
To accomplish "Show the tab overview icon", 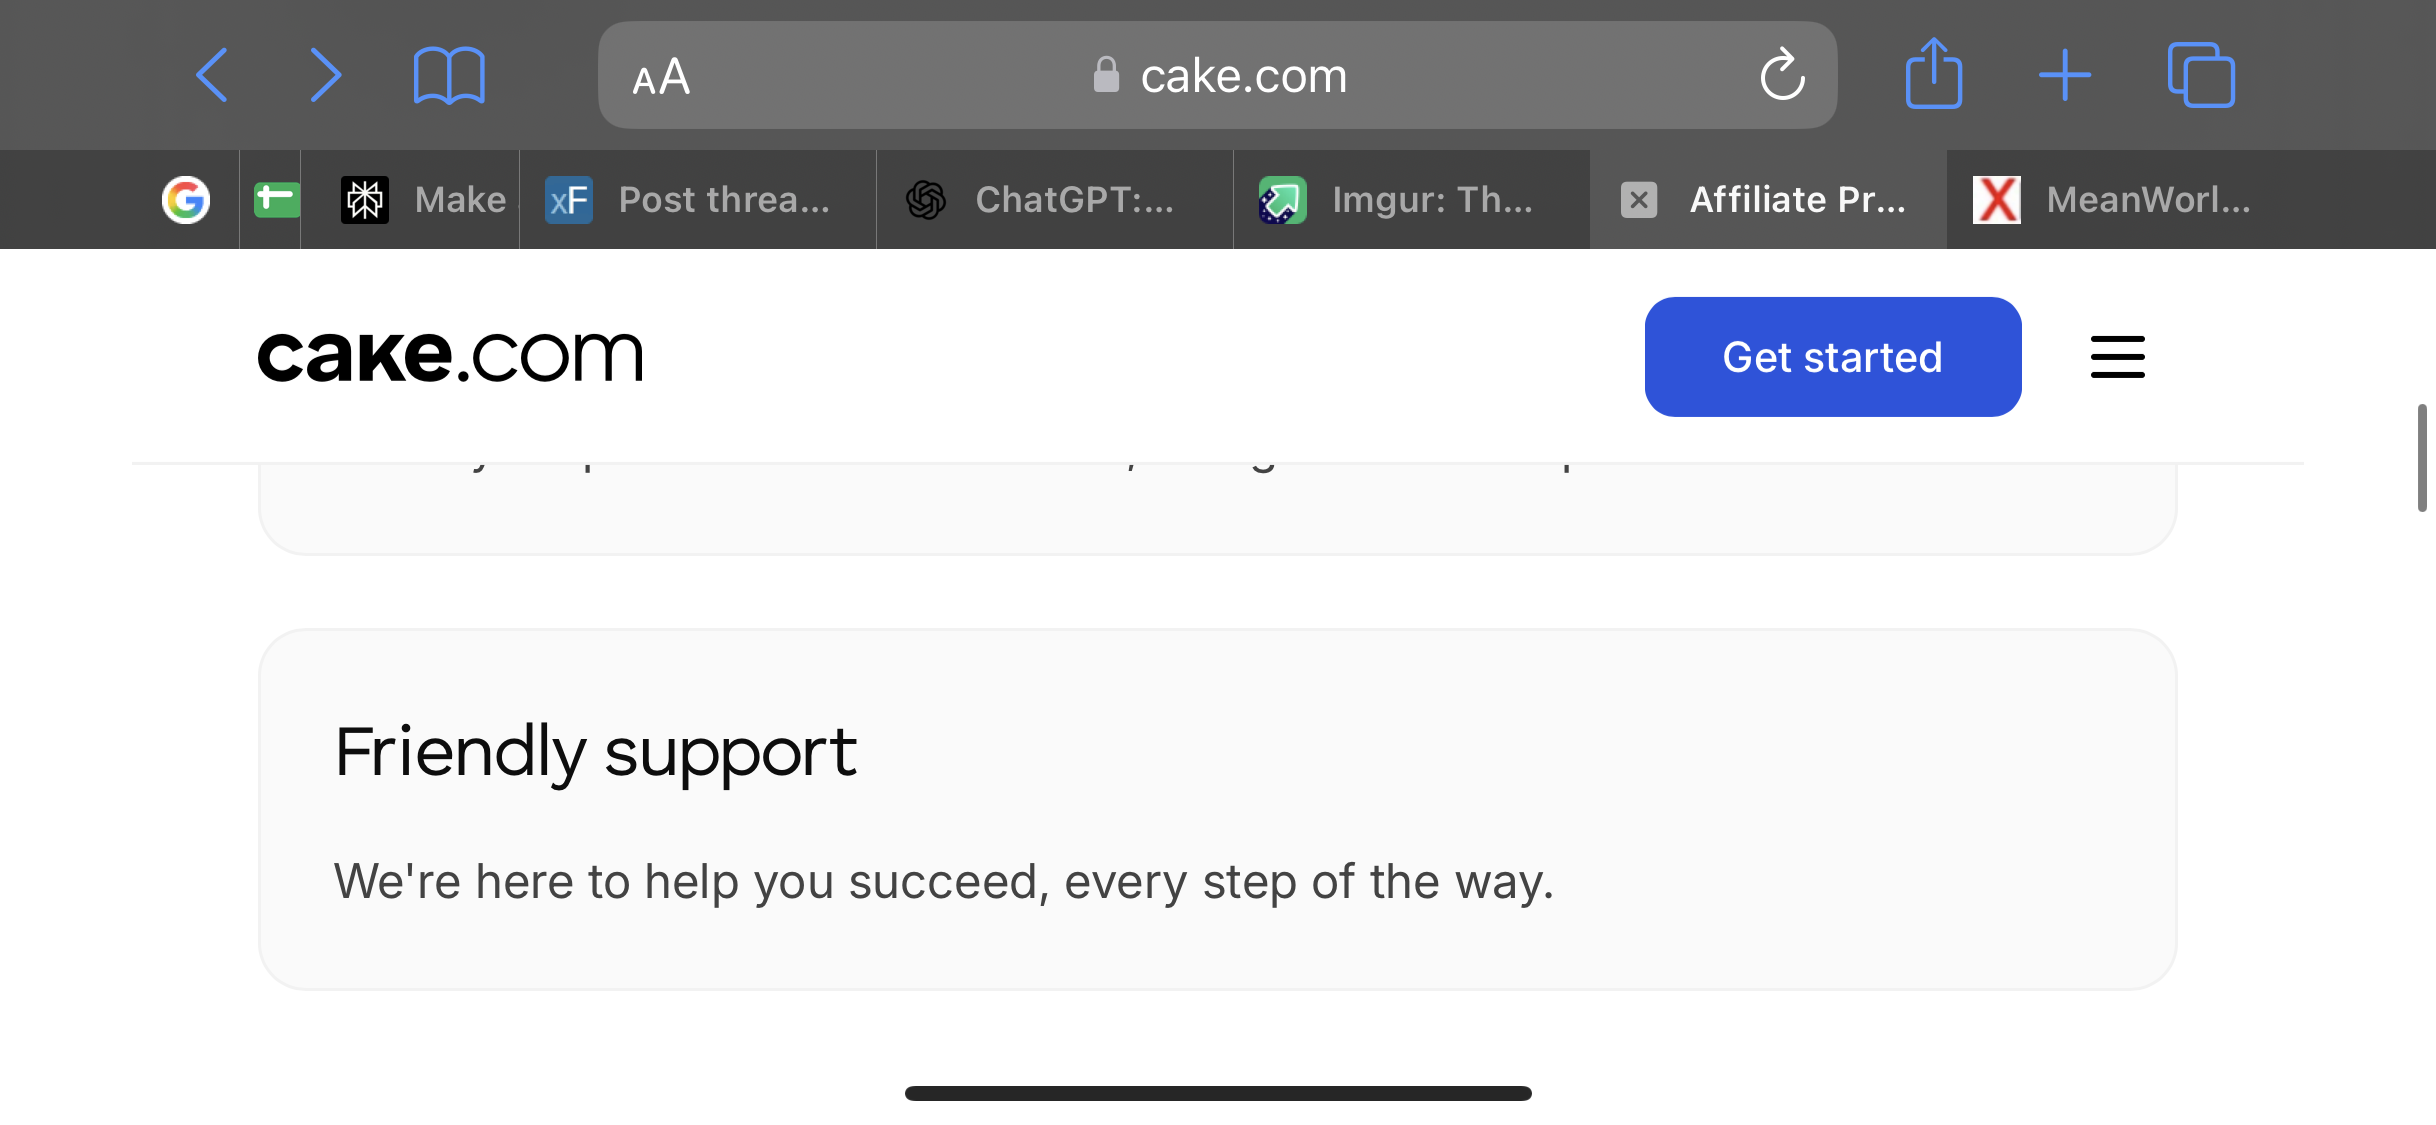I will pos(2201,75).
